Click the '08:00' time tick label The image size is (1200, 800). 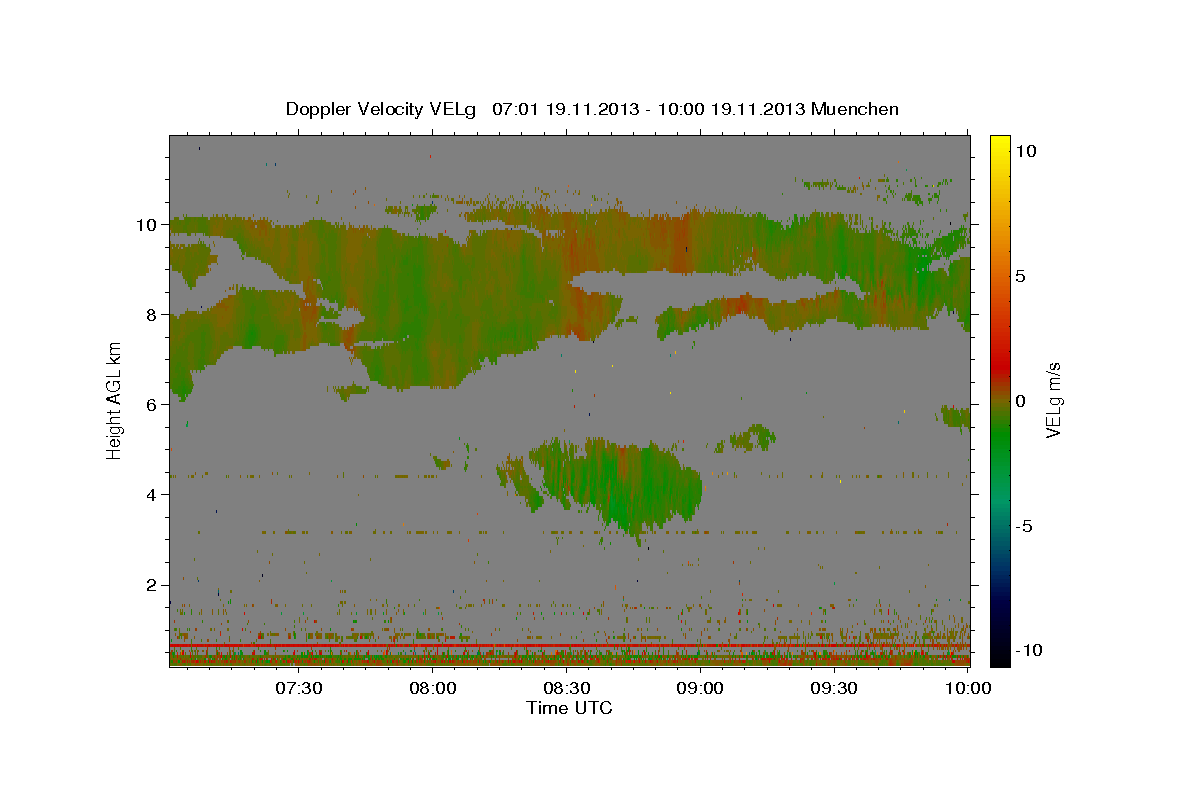432,688
